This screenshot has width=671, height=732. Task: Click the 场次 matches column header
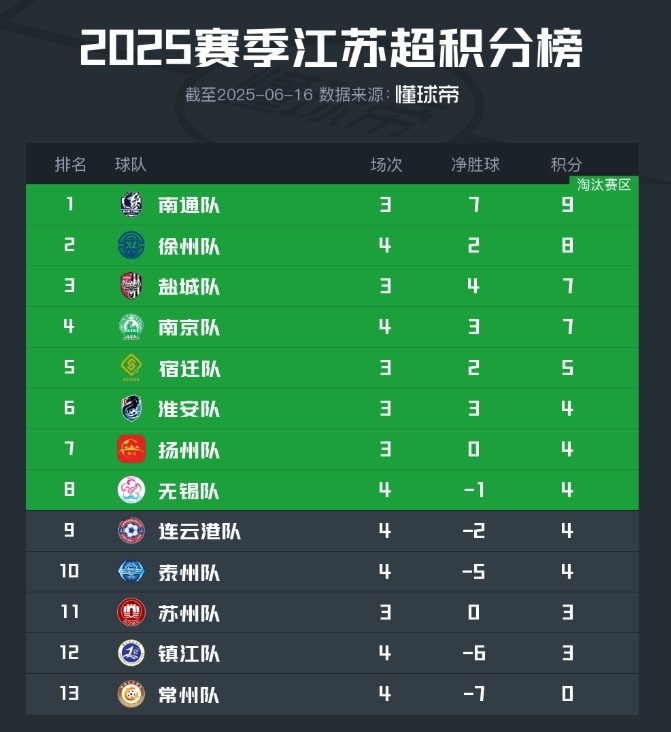point(386,164)
